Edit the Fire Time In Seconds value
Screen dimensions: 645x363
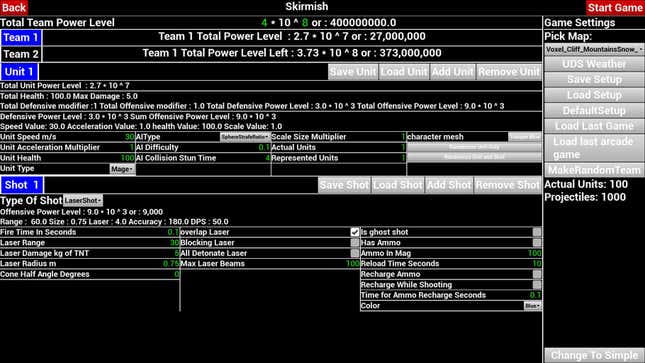173,232
